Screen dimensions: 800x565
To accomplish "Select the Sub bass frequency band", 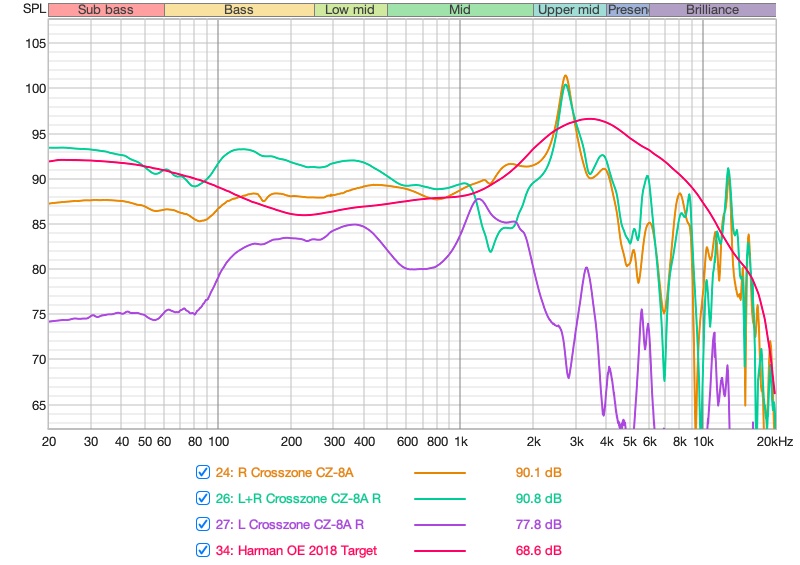I will (x=106, y=10).
